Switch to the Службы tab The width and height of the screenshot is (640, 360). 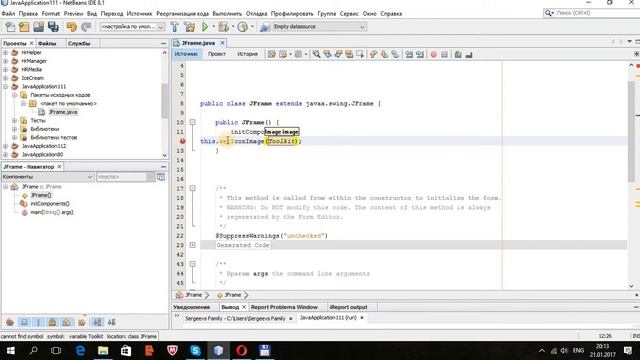tap(79, 43)
